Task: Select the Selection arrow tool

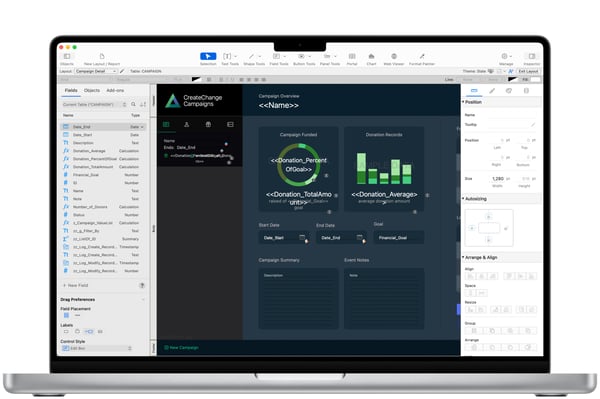Action: (x=208, y=56)
